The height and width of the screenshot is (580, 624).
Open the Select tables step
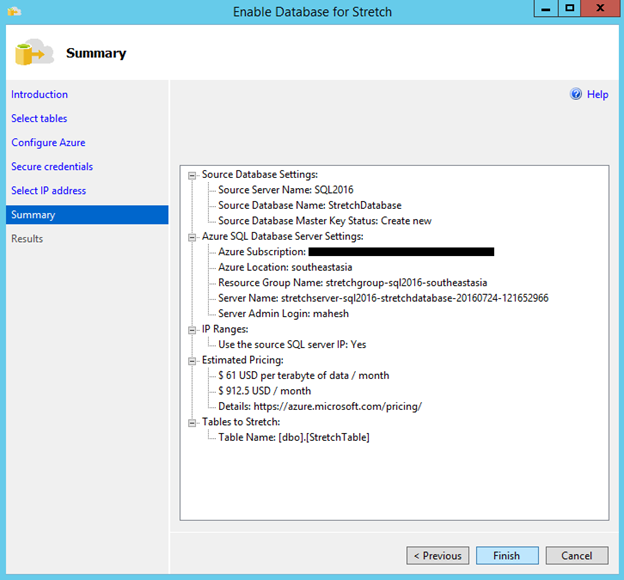pos(39,118)
